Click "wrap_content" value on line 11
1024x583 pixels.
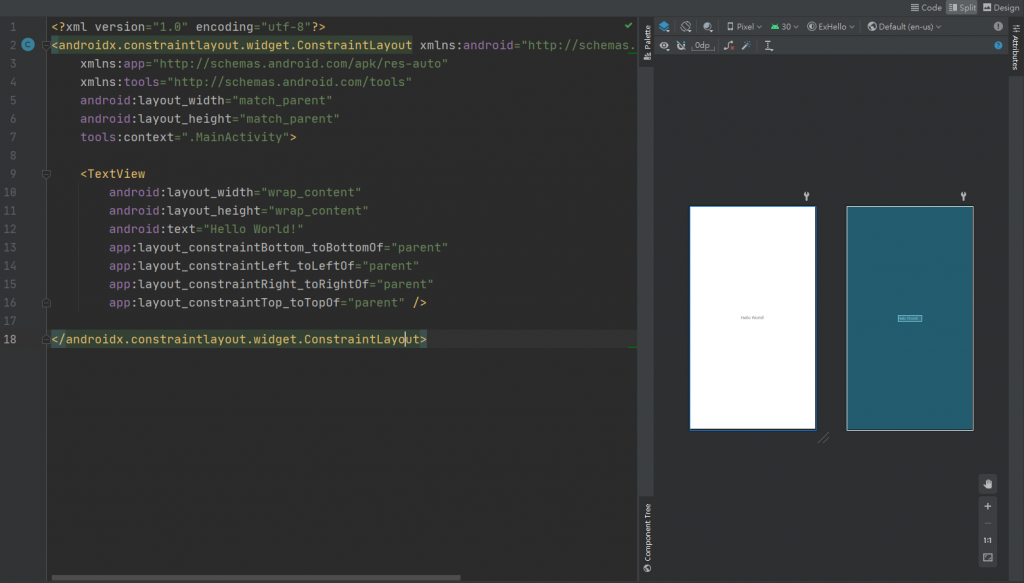point(319,211)
